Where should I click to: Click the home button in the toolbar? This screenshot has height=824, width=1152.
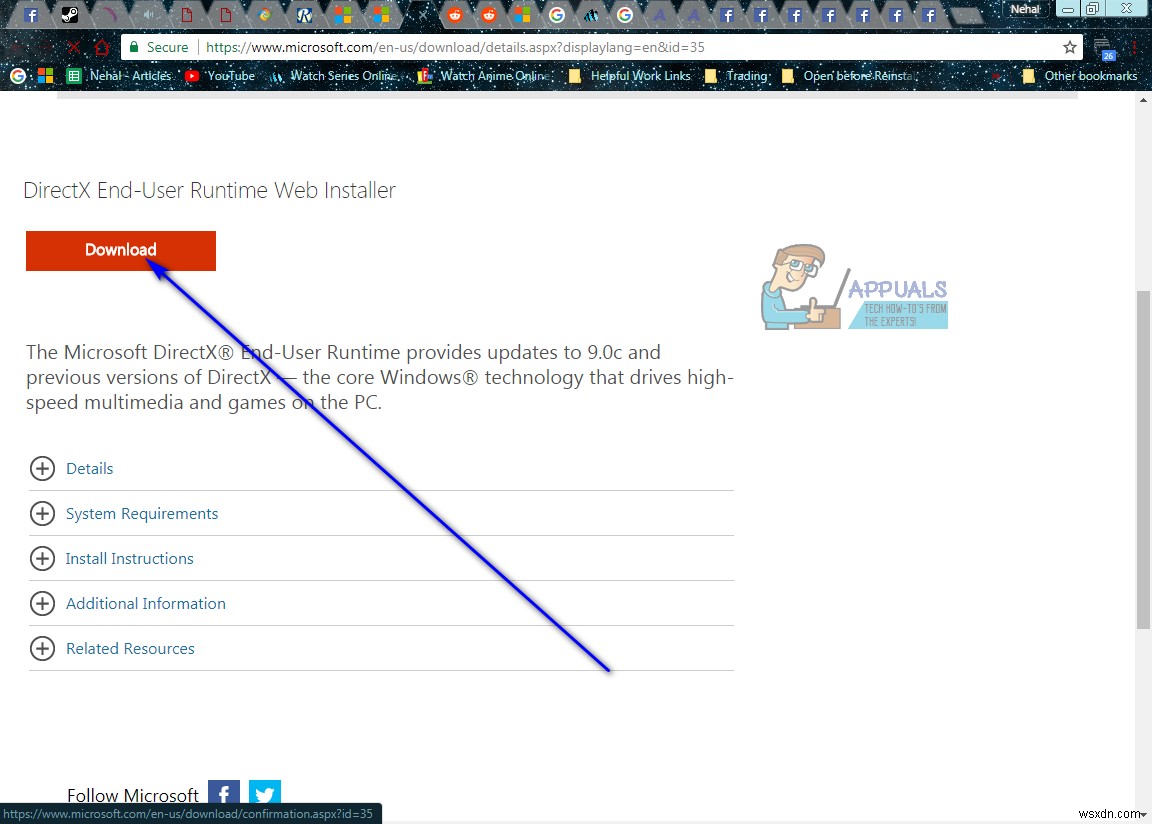tap(103, 47)
